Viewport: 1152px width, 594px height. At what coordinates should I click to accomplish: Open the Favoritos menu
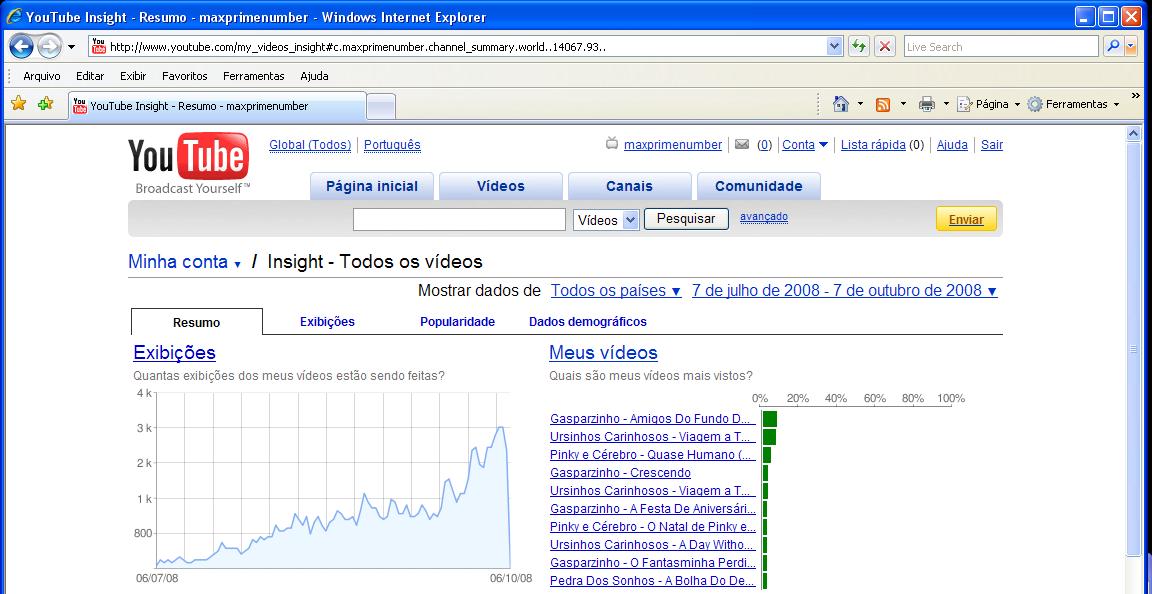pos(184,76)
